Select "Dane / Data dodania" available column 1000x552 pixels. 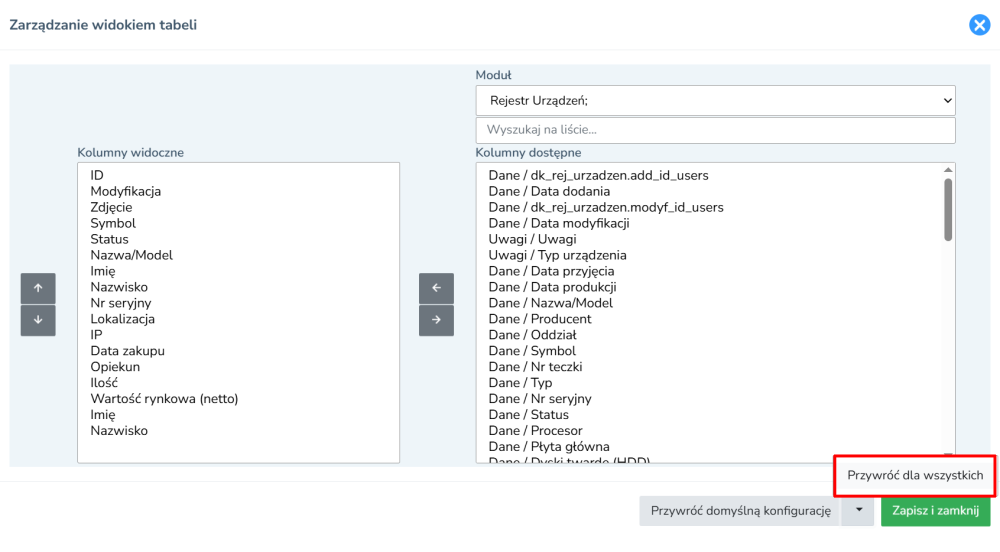[549, 191]
